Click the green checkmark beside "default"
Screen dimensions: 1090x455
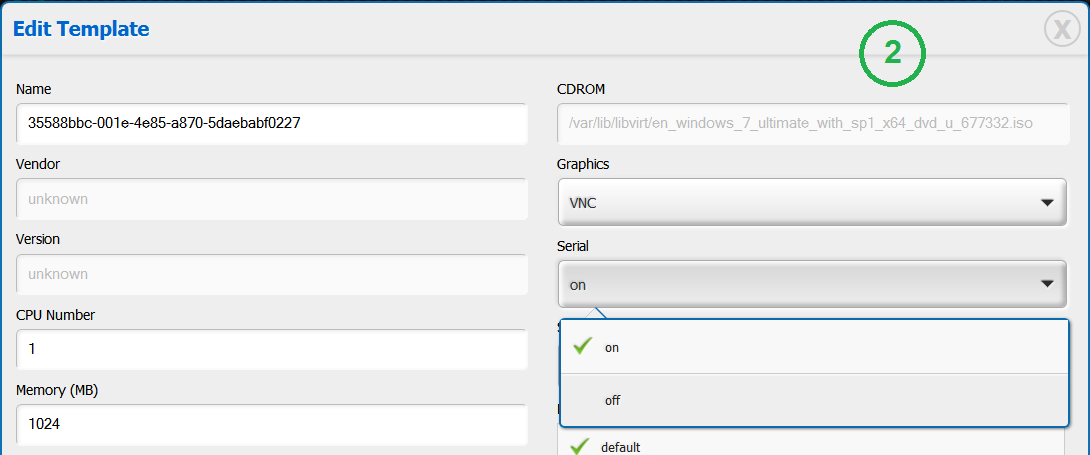578,447
